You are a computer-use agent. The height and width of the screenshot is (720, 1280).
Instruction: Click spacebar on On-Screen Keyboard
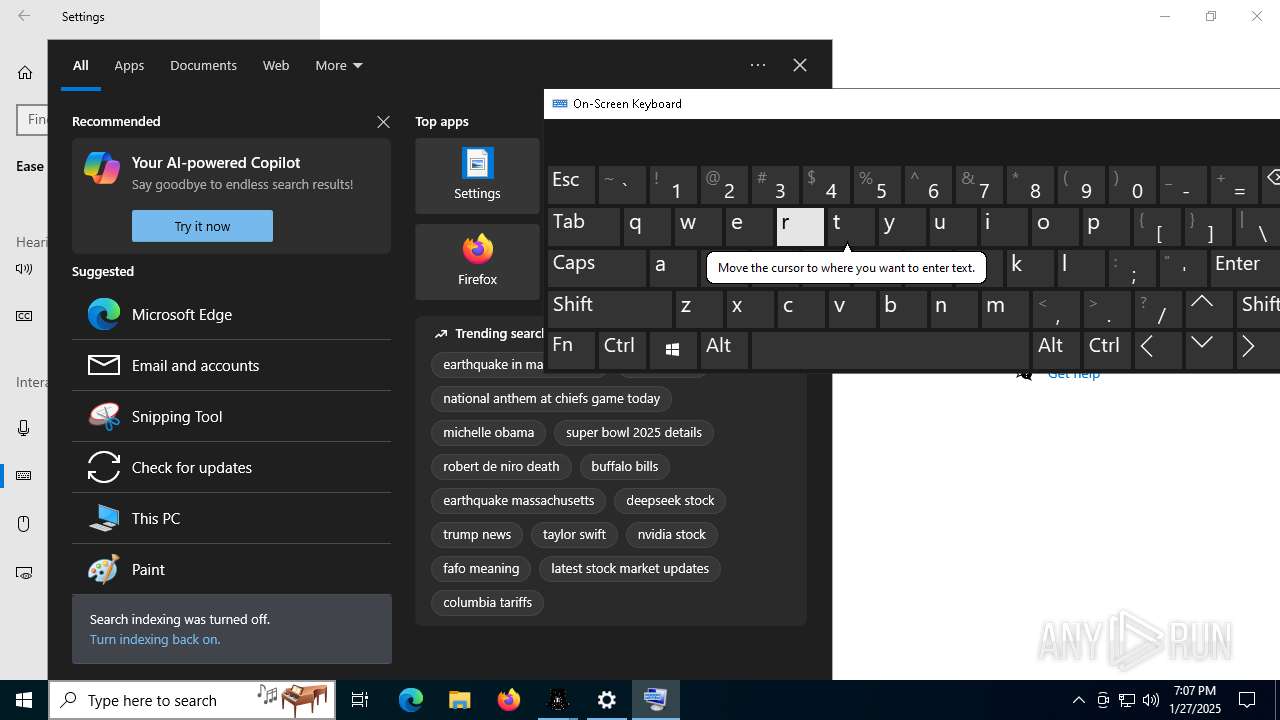coord(890,350)
